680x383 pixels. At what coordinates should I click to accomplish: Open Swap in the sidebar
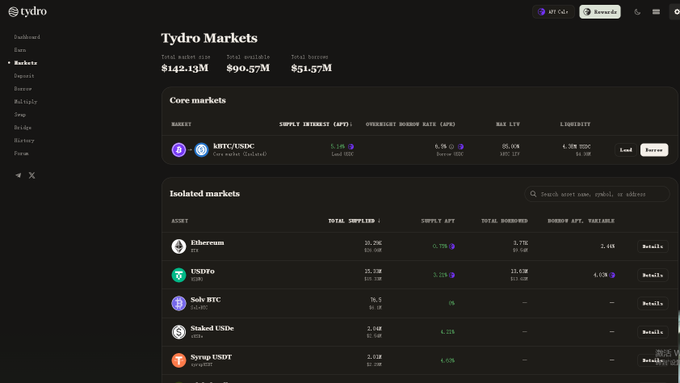click(20, 115)
